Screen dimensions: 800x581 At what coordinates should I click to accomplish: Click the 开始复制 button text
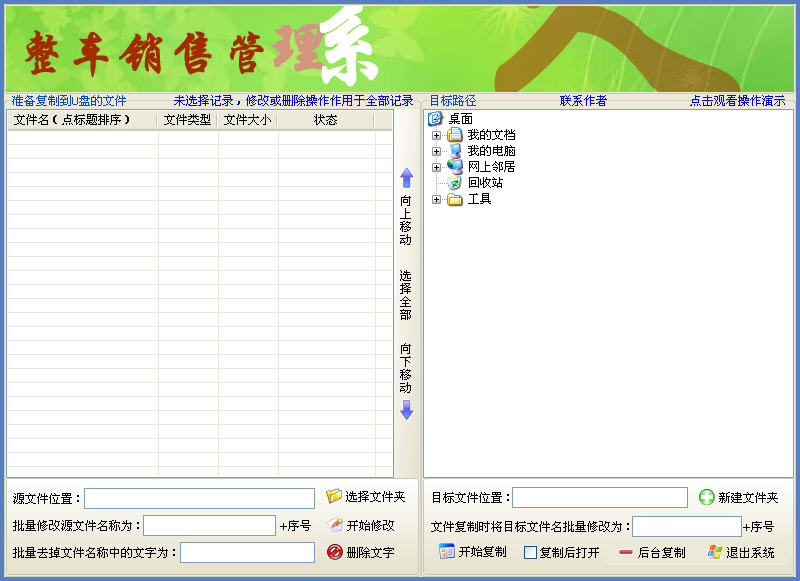[482, 552]
